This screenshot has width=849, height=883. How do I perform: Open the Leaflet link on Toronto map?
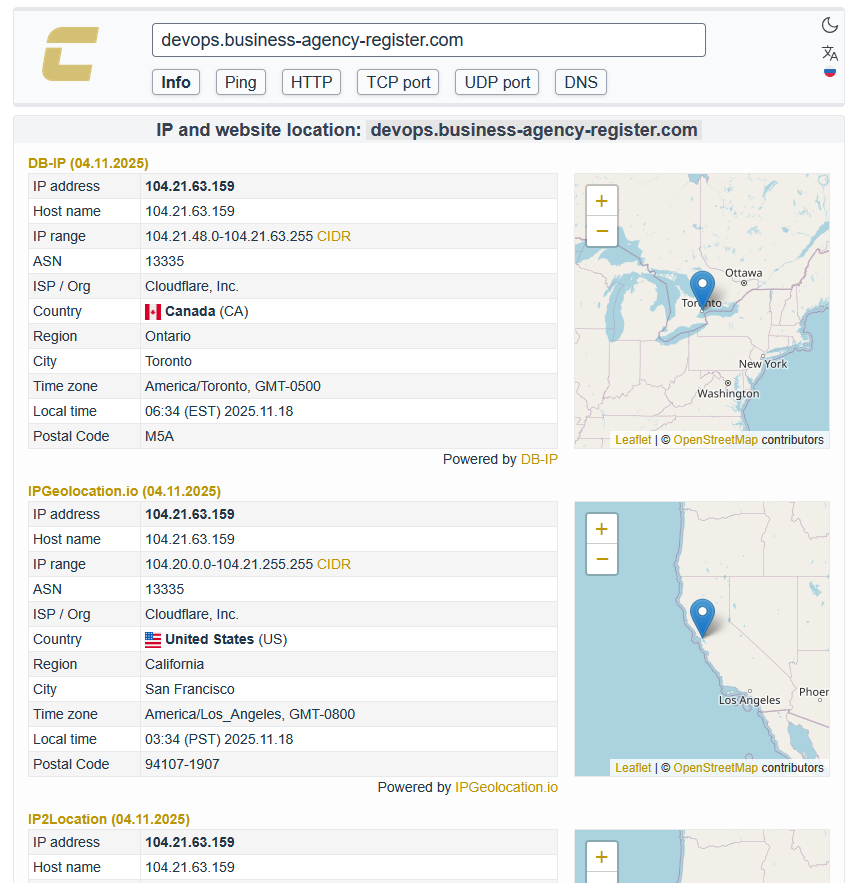(632, 440)
